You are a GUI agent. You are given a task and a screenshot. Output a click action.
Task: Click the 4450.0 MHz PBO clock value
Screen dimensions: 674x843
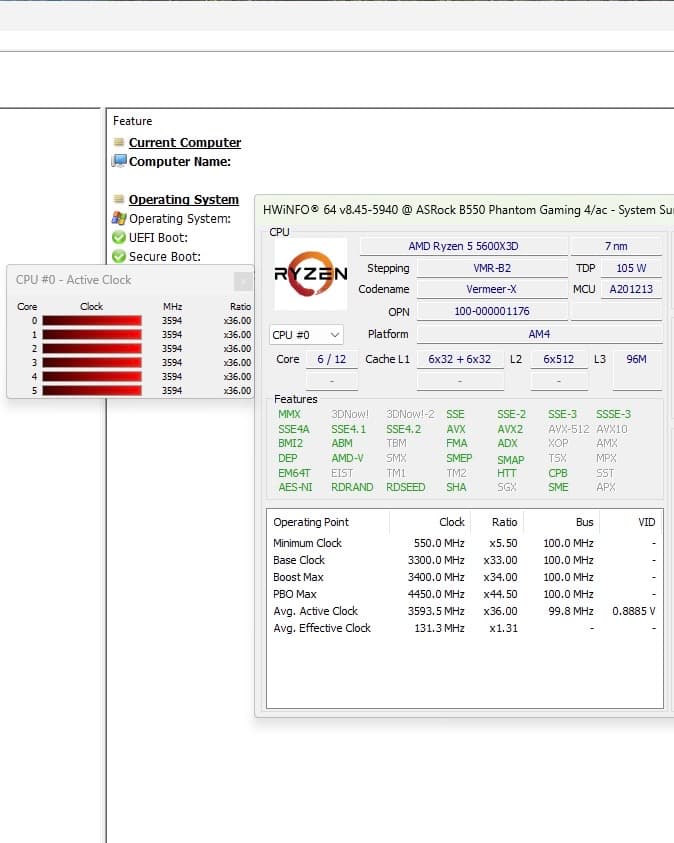point(436,594)
